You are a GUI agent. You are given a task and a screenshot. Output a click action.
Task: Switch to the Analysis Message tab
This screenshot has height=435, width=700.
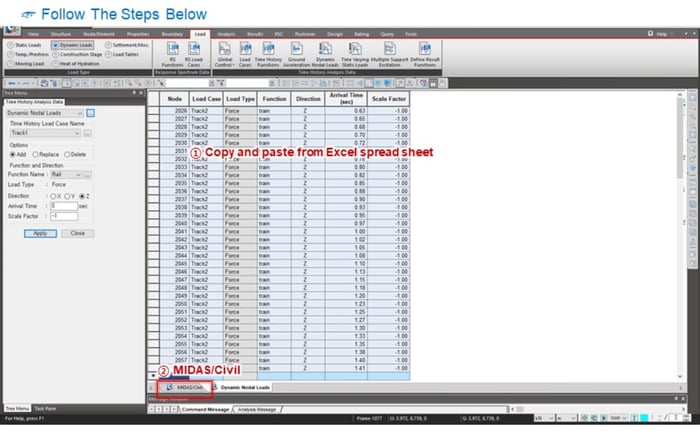tap(257, 410)
